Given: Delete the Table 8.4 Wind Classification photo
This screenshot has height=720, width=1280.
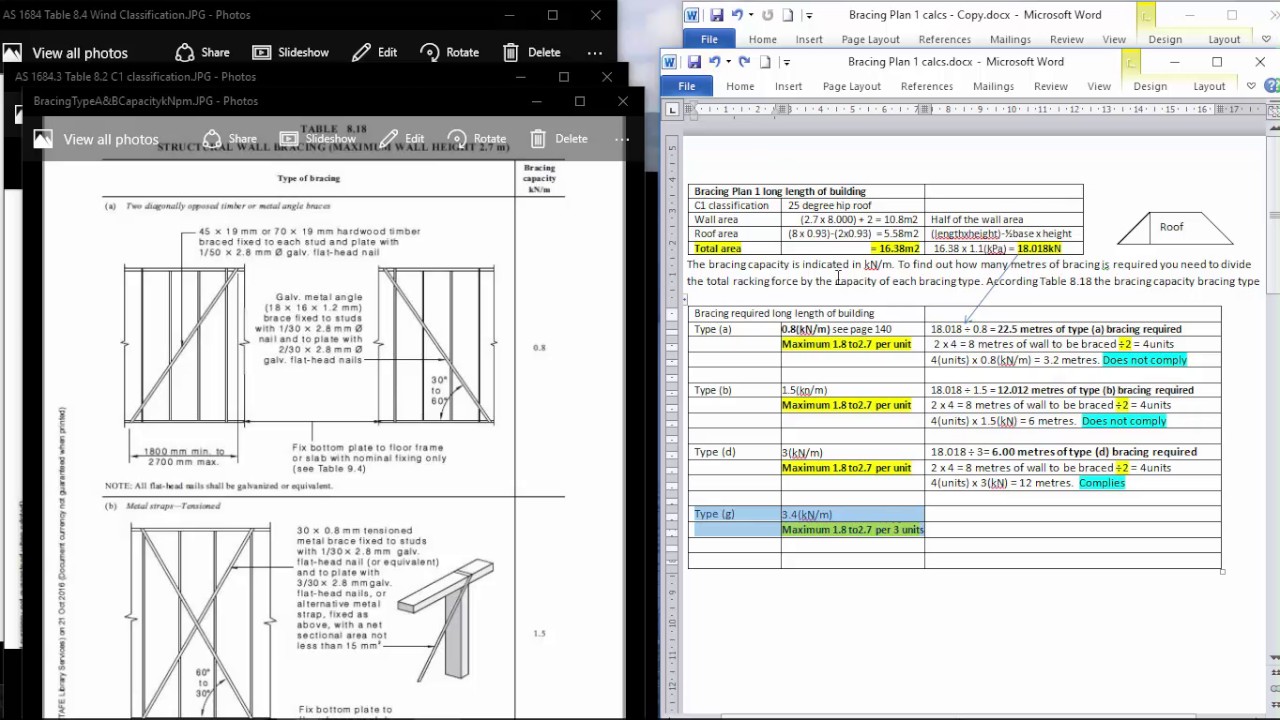Looking at the screenshot, I should coord(531,52).
